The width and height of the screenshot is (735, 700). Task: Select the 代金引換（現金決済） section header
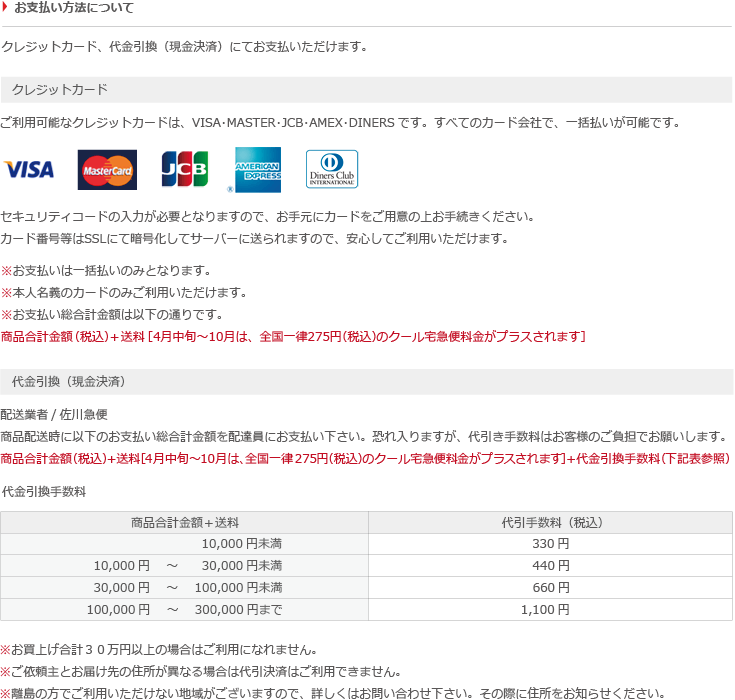pyautogui.click(x=366, y=382)
